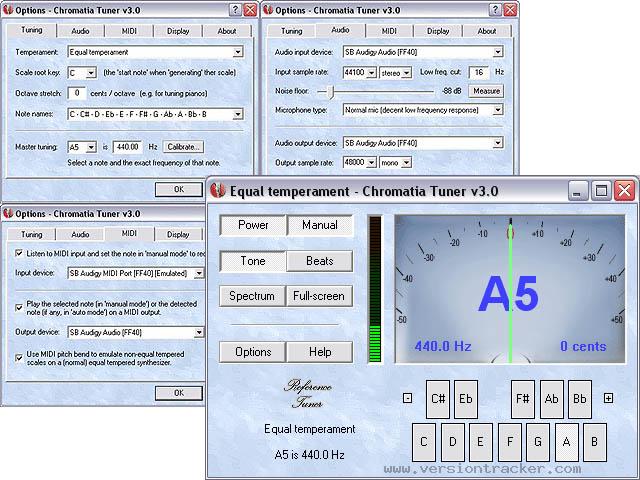640x480 pixels.
Task: Select the F note key
Action: pos(510,442)
